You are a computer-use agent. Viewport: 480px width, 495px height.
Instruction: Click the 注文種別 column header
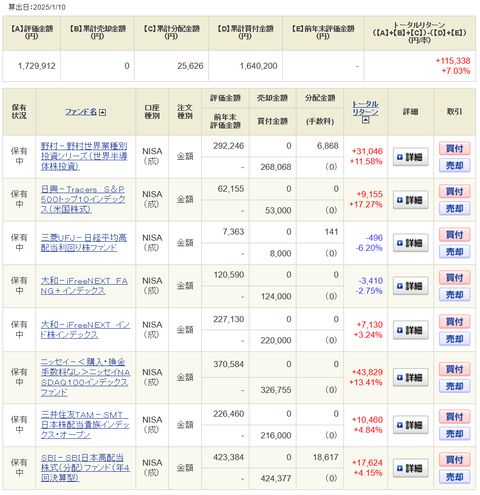[185, 112]
